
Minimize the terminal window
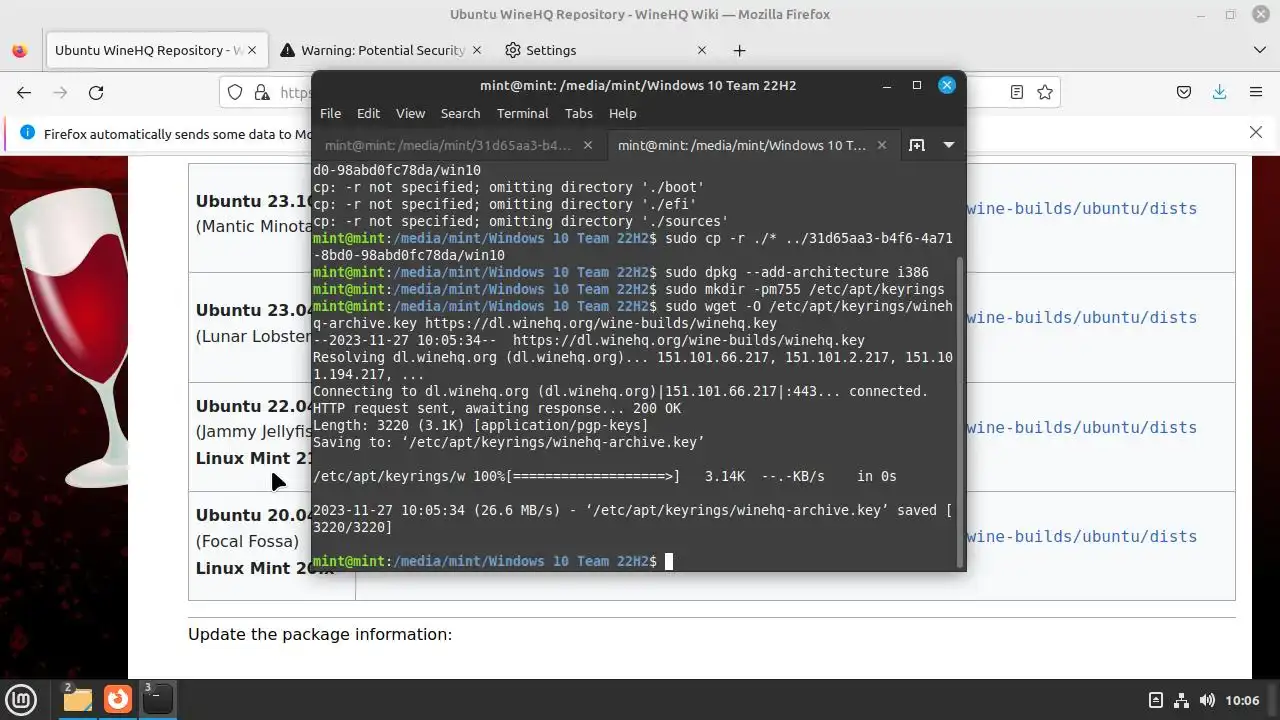(x=887, y=85)
